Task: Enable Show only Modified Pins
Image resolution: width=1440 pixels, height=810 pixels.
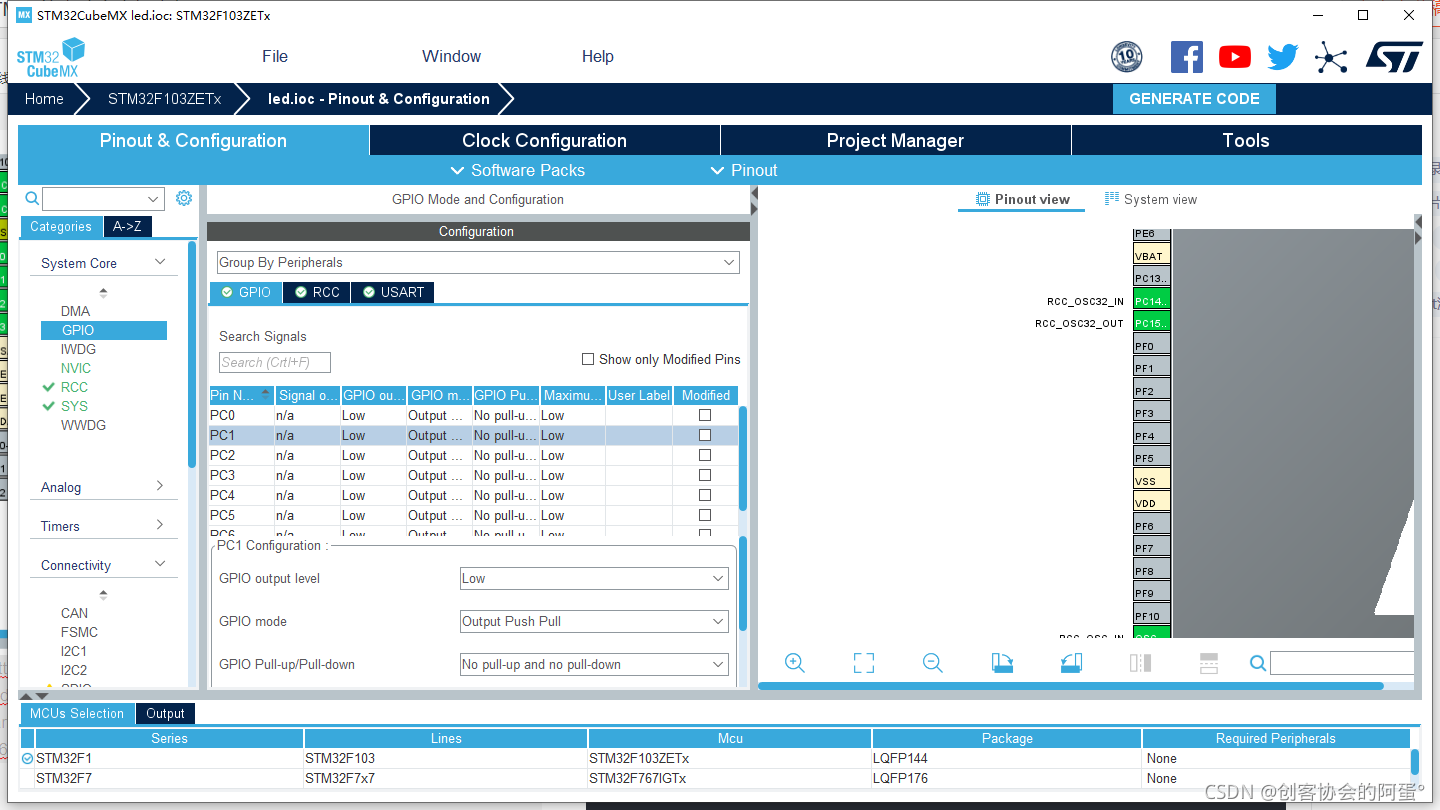Action: coord(588,359)
